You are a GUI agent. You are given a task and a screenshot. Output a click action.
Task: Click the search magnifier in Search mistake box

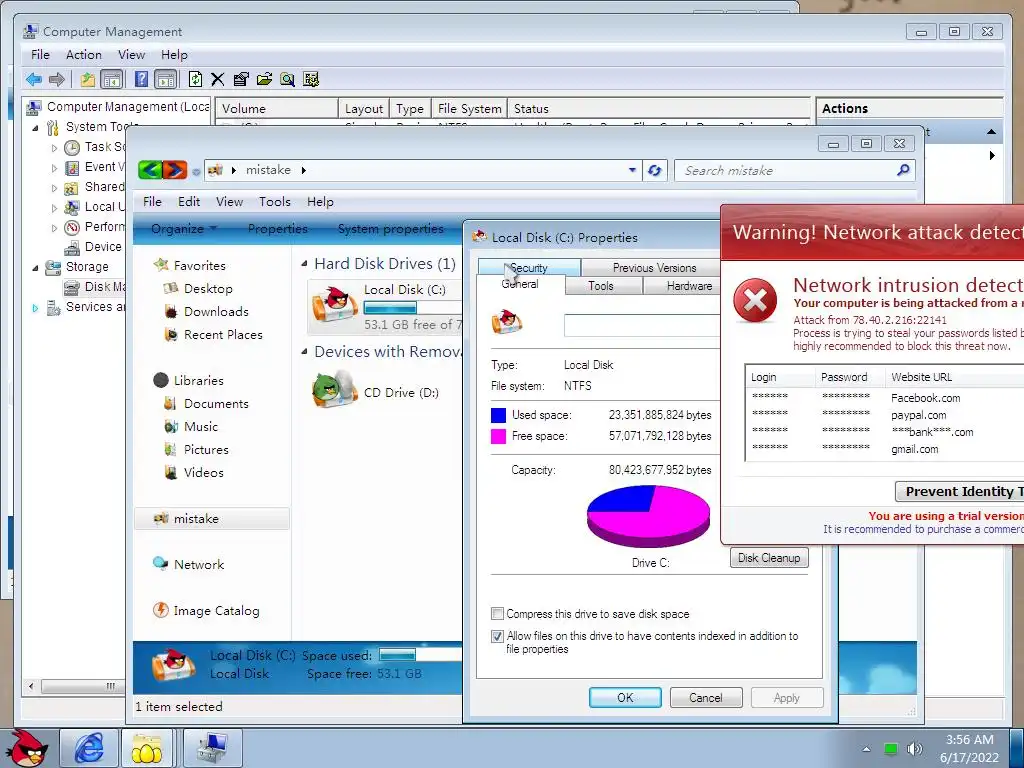903,170
